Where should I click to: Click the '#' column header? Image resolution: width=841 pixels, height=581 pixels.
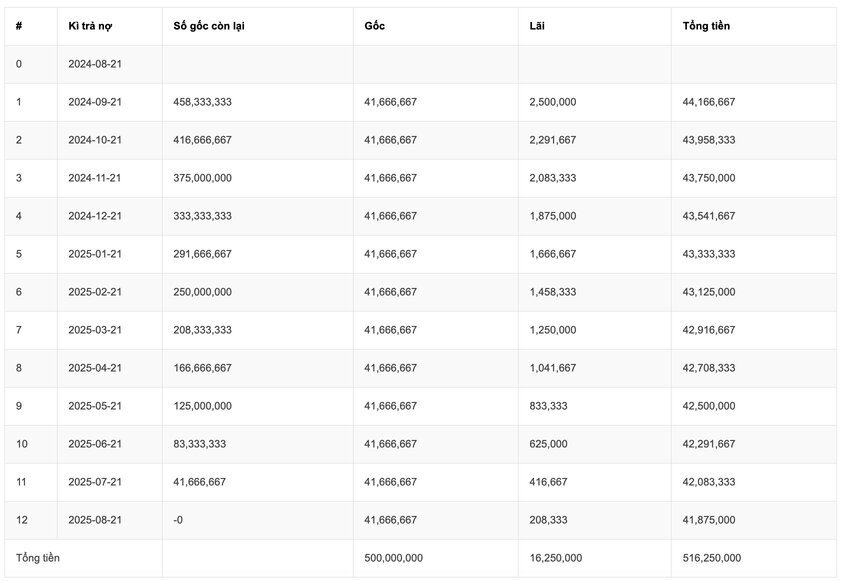[x=19, y=26]
